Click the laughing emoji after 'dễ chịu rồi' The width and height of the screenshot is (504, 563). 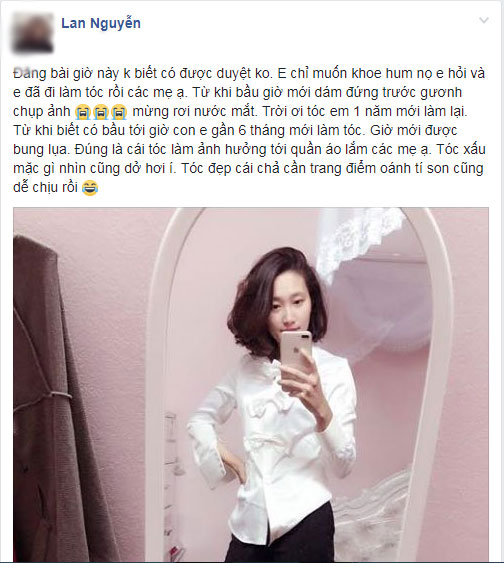[89, 188]
